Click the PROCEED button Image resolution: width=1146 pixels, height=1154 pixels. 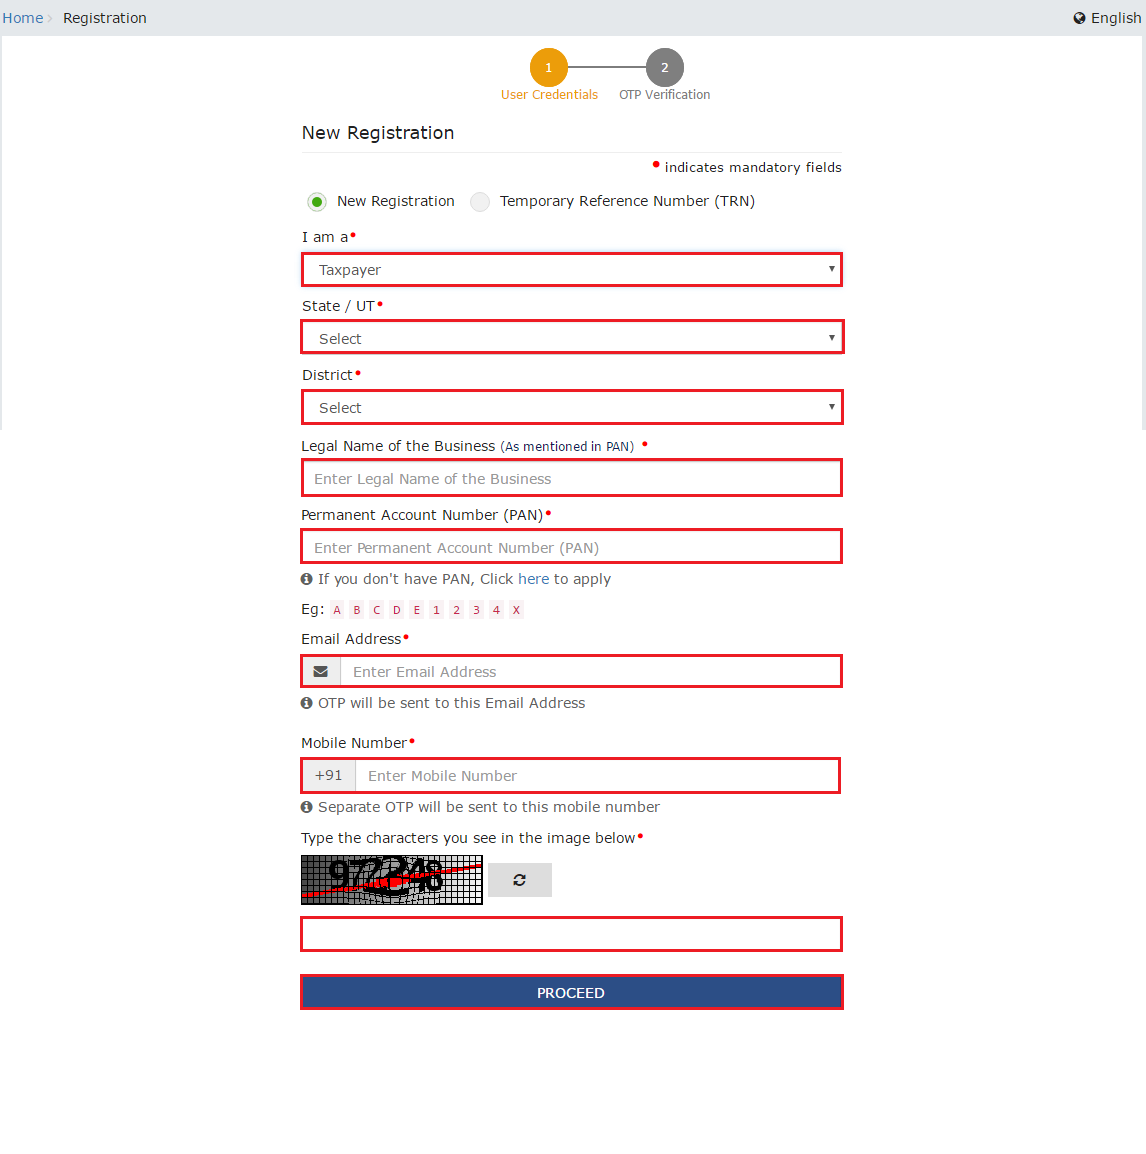(x=571, y=992)
